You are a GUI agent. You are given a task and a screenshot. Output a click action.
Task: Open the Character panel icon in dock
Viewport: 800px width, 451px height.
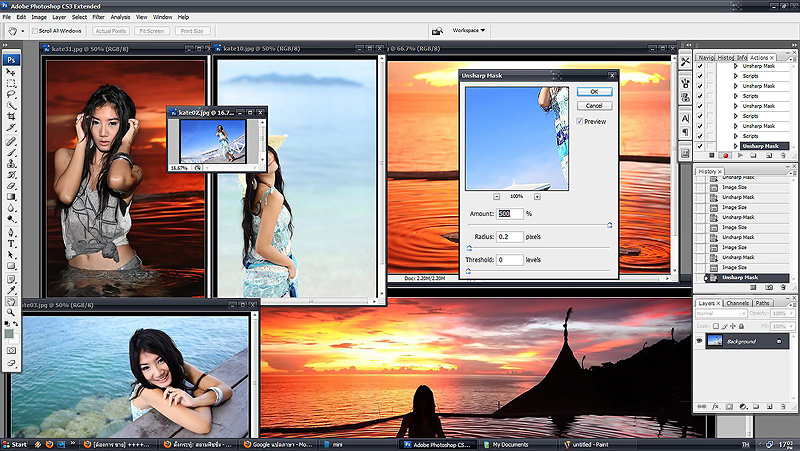coord(685,118)
